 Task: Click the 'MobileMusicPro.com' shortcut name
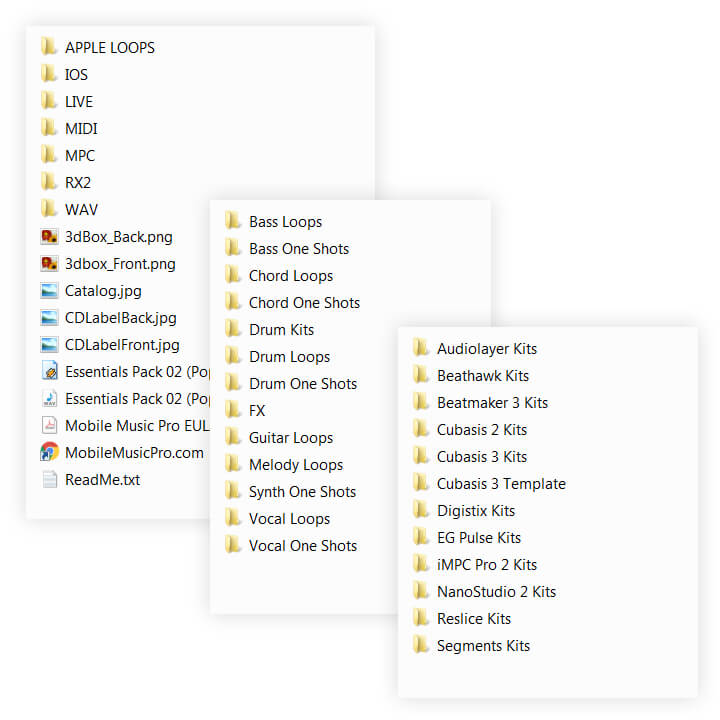point(135,452)
